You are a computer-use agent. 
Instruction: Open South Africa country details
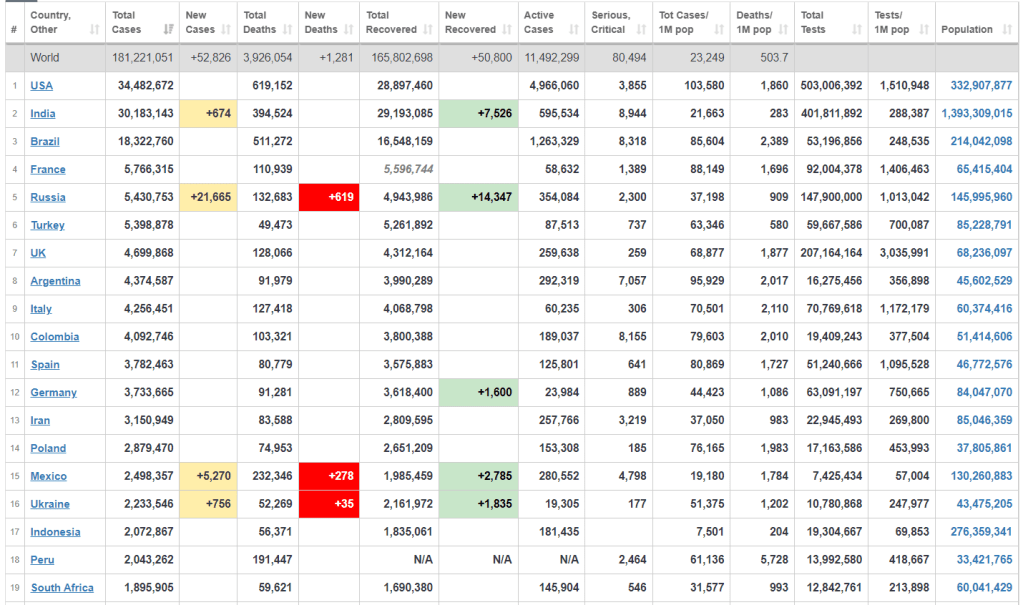62,588
